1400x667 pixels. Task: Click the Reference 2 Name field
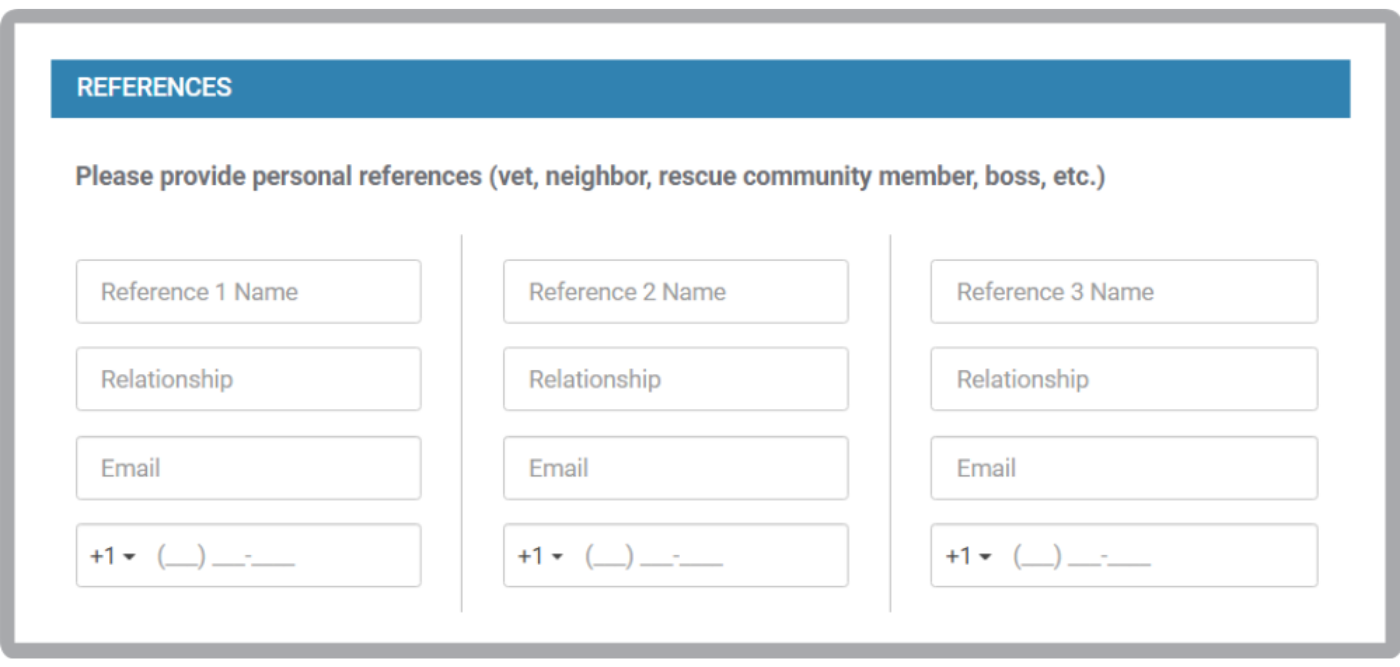(676, 292)
